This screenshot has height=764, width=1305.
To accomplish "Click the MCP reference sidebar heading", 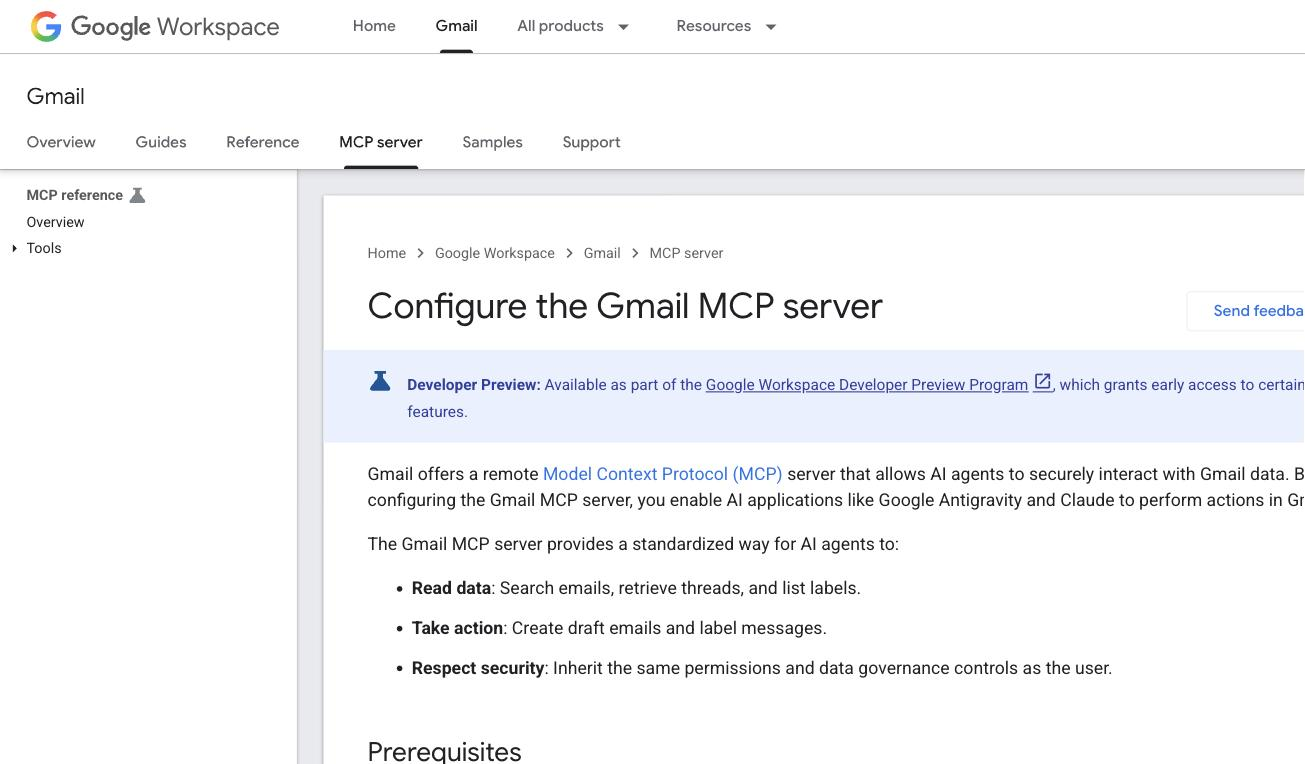I will click(75, 195).
